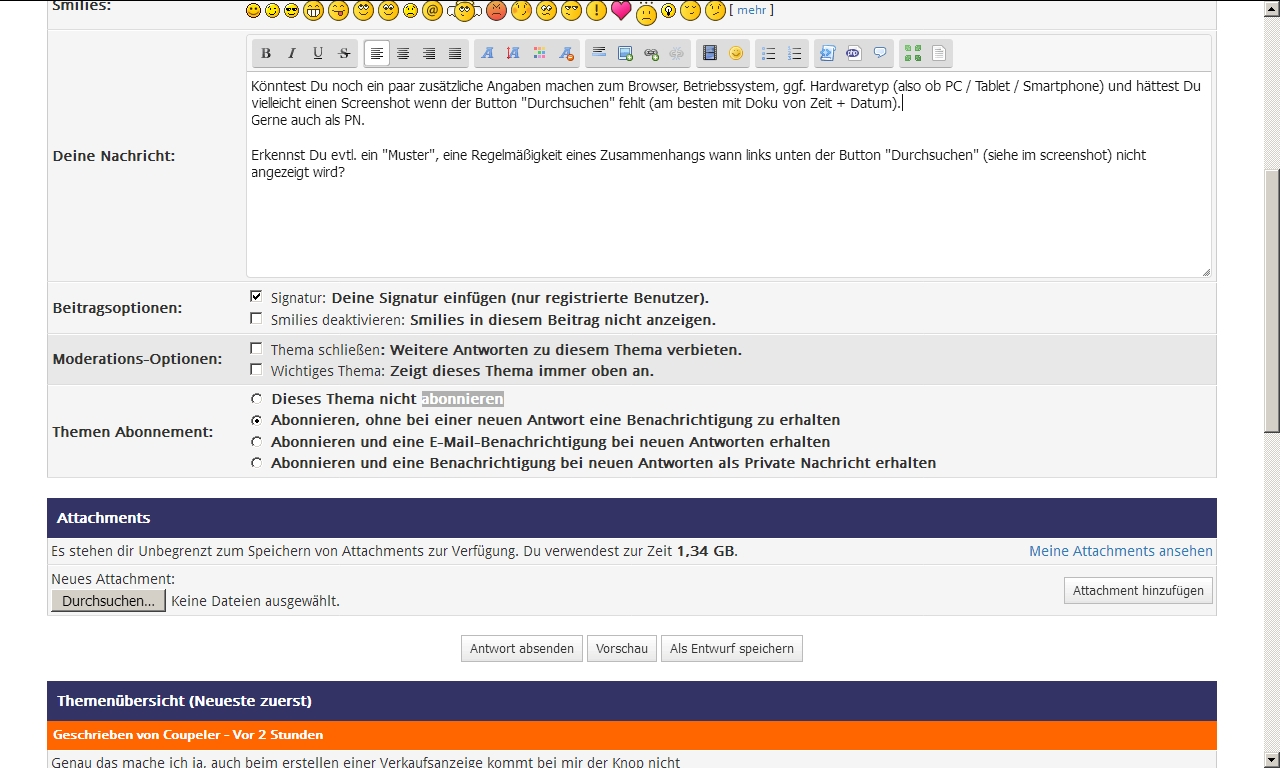1280x768 pixels.
Task: Choose subscription with E-Mail-Benachrichtigung
Action: pos(257,442)
